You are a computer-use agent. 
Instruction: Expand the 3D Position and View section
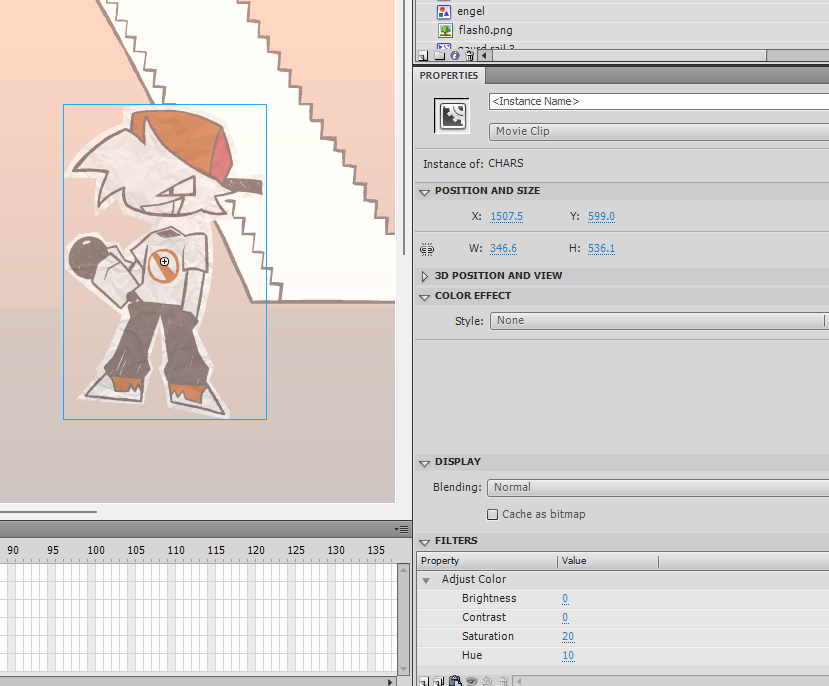coord(424,276)
